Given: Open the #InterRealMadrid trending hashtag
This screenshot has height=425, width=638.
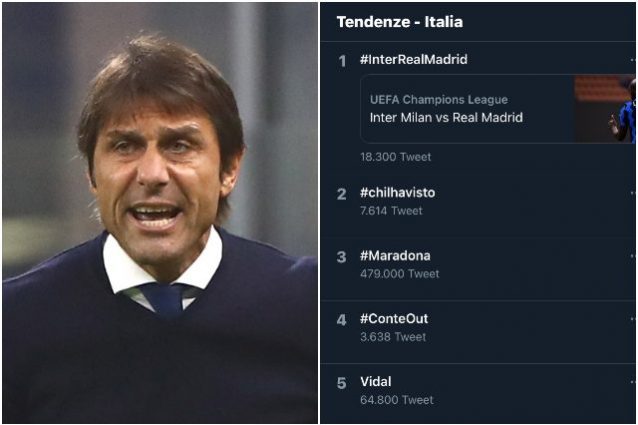Looking at the screenshot, I should (413, 60).
